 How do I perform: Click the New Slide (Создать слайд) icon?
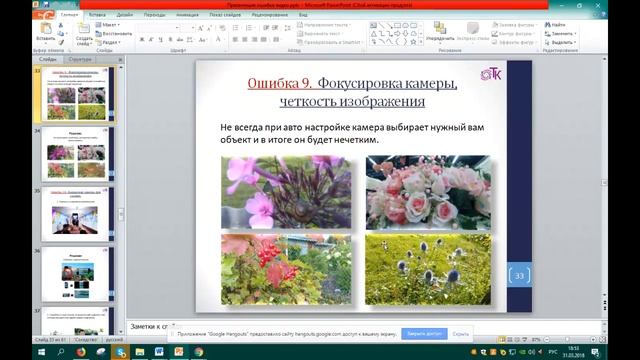tap(84, 29)
